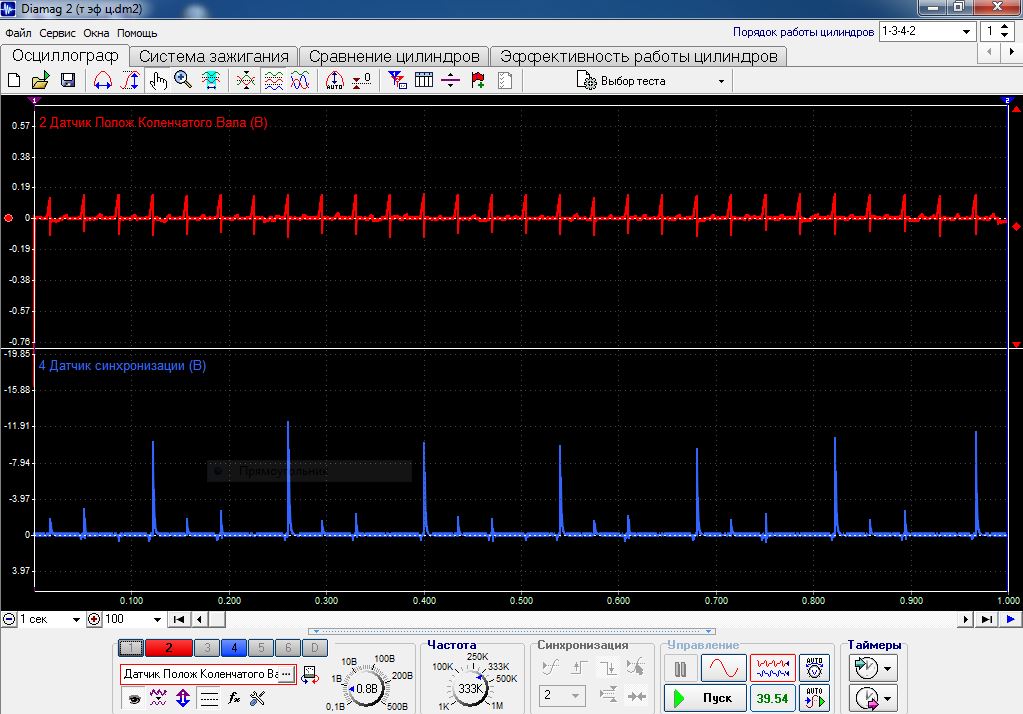The width and height of the screenshot is (1023, 714).
Task: Toggle channel visibility with the eye icon
Action: (134, 698)
